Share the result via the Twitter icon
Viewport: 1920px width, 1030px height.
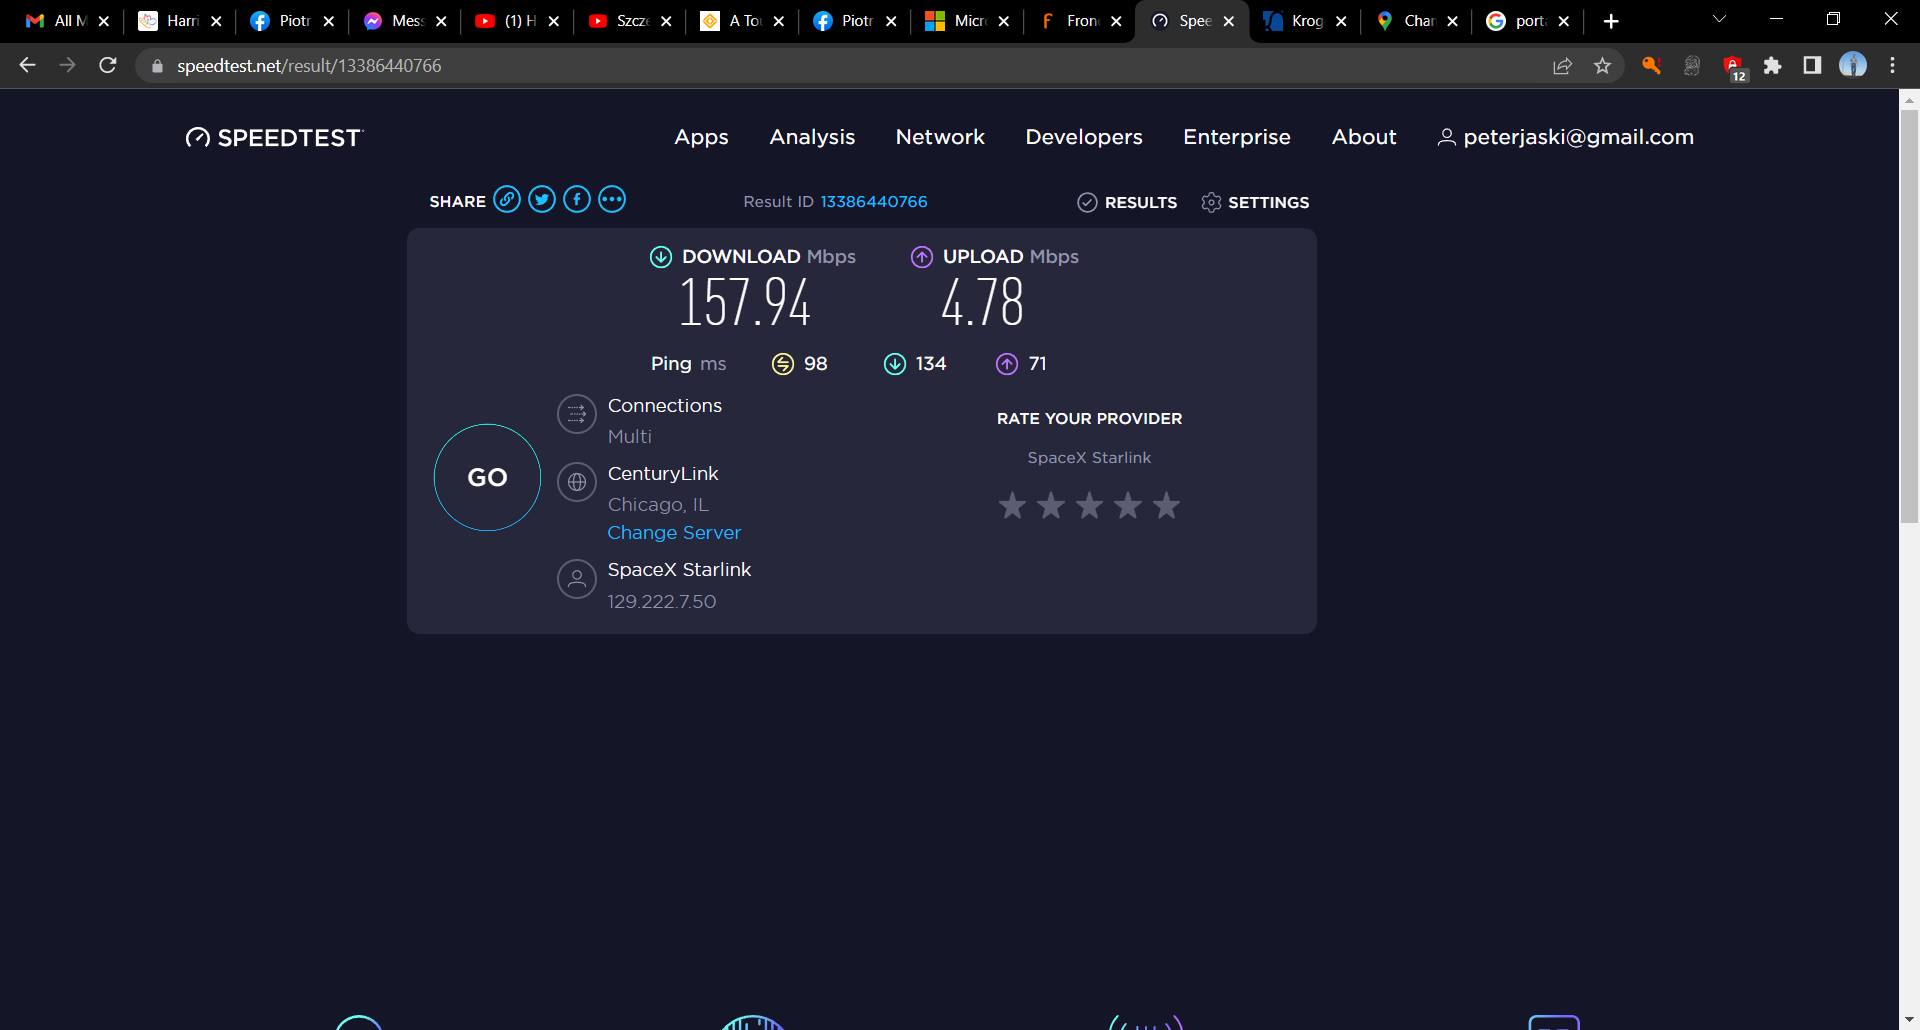point(542,200)
